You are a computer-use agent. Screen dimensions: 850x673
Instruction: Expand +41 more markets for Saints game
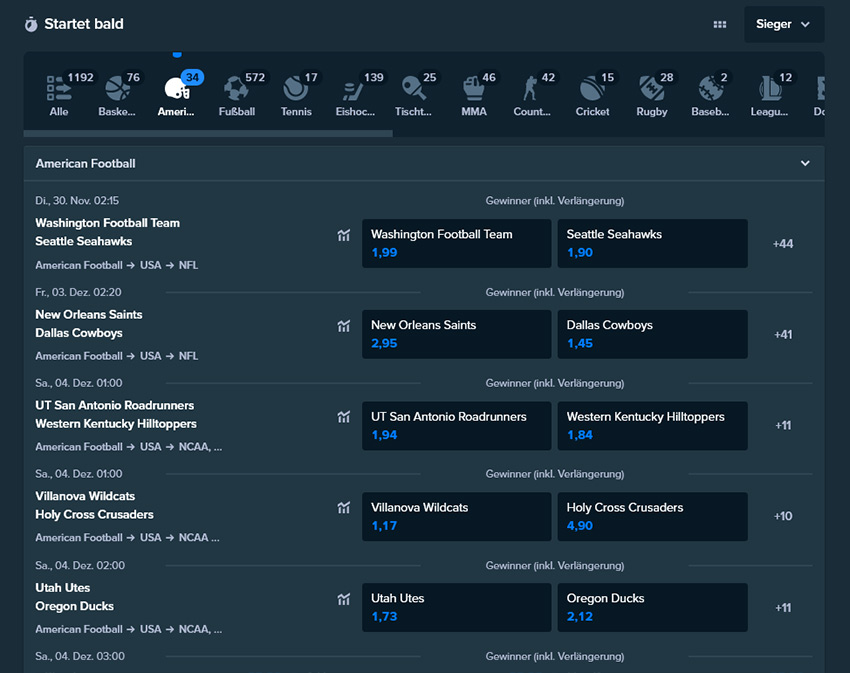coord(783,335)
